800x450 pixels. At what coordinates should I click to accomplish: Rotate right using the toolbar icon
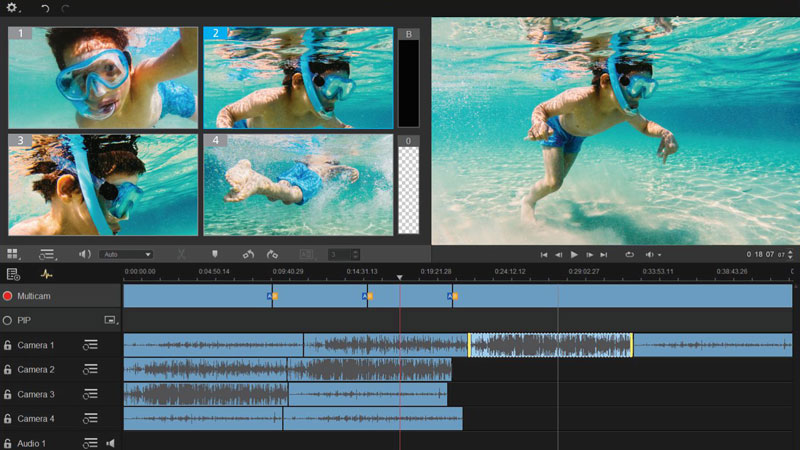(272, 254)
